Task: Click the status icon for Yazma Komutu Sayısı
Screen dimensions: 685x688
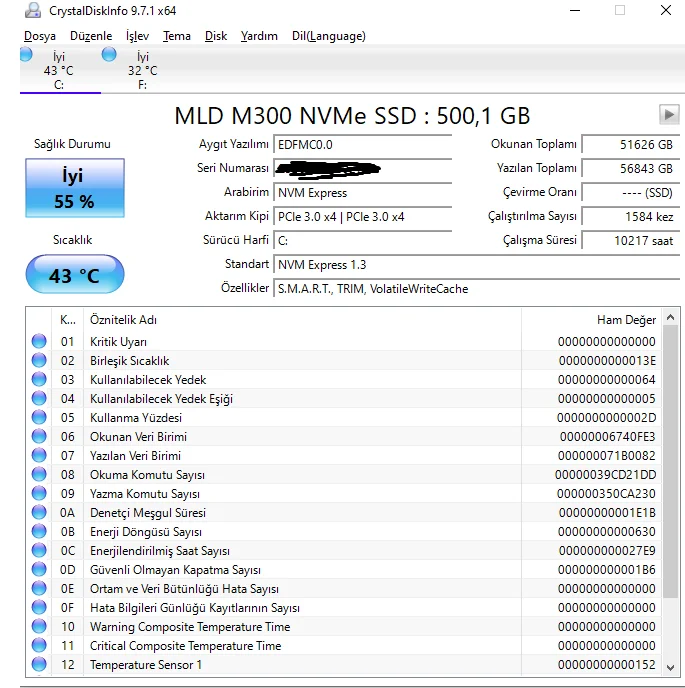Action: 39,494
